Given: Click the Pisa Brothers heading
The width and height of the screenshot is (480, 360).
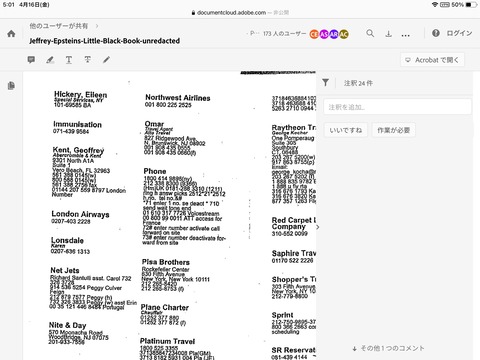Looking at the screenshot, I should 166,262.
